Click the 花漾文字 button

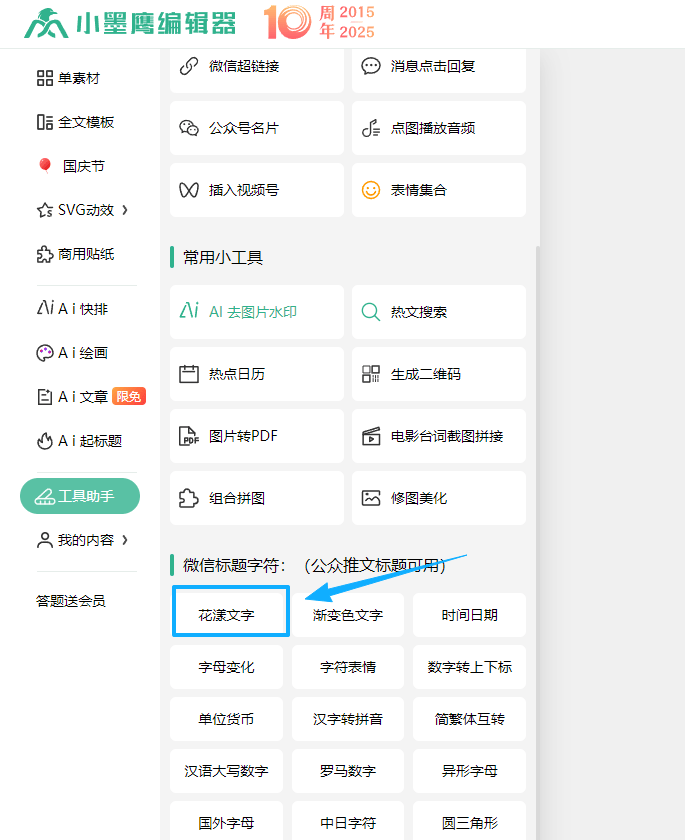tap(230, 612)
